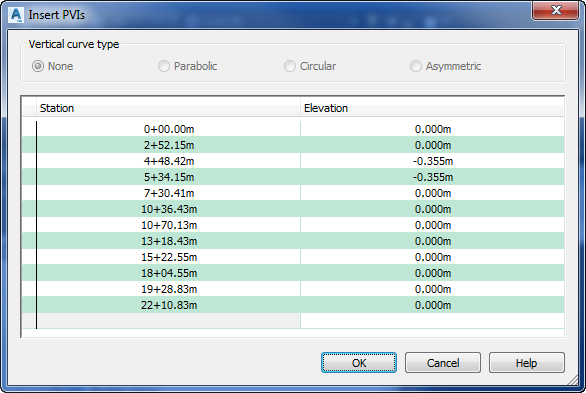This screenshot has width=586, height=393.
Task: Click elevation 0.000m in 10+70.13m row
Action: (432, 225)
